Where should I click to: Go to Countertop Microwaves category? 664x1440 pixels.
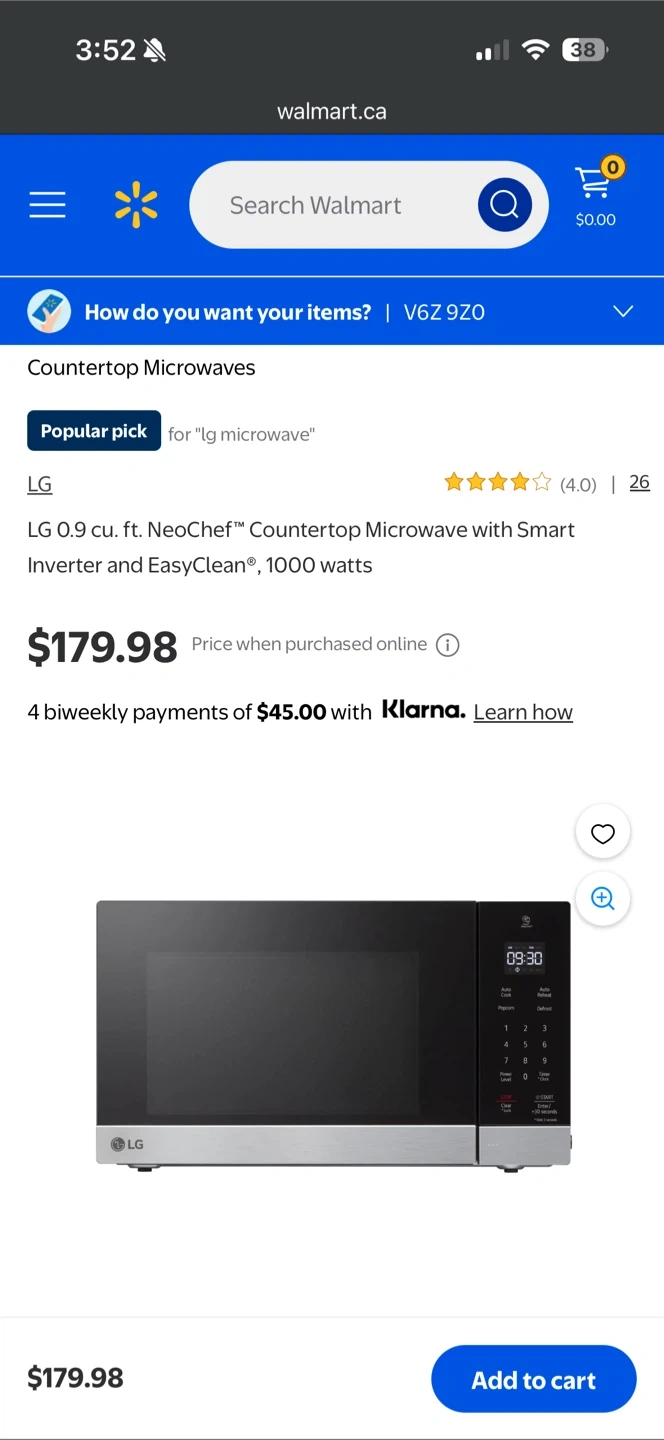141,367
